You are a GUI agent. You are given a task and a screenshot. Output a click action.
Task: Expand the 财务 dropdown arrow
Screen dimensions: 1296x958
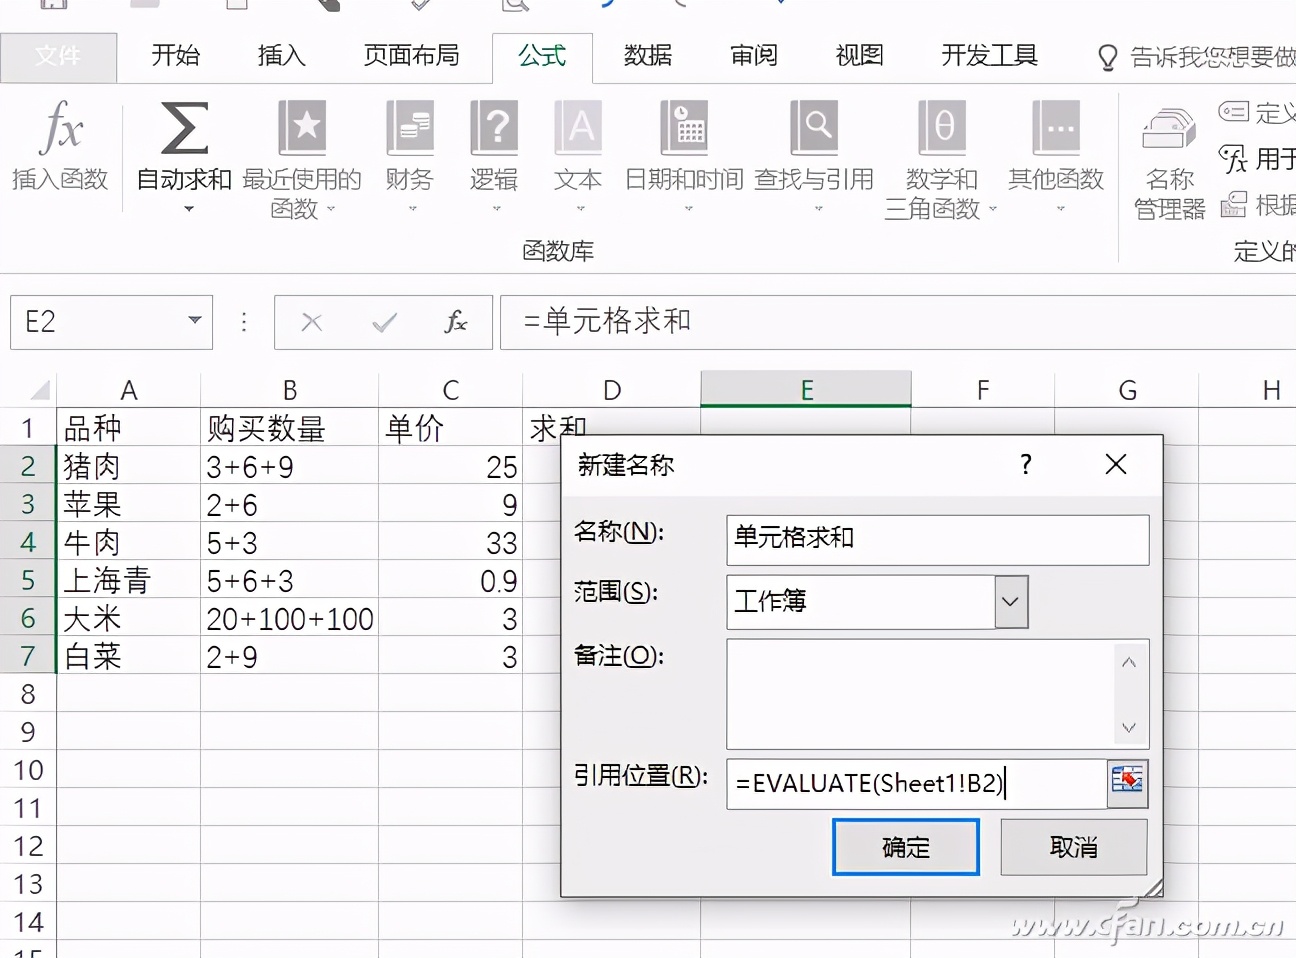pyautogui.click(x=412, y=209)
